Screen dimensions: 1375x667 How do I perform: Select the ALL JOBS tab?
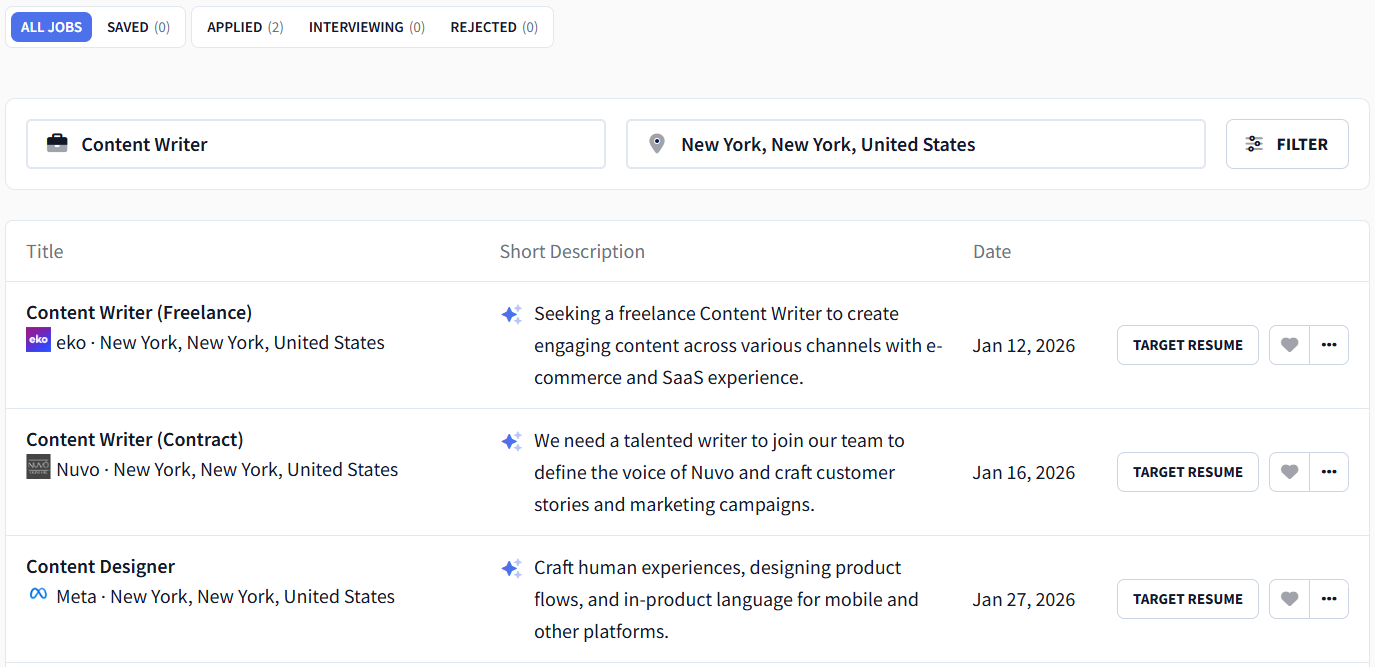coord(51,27)
